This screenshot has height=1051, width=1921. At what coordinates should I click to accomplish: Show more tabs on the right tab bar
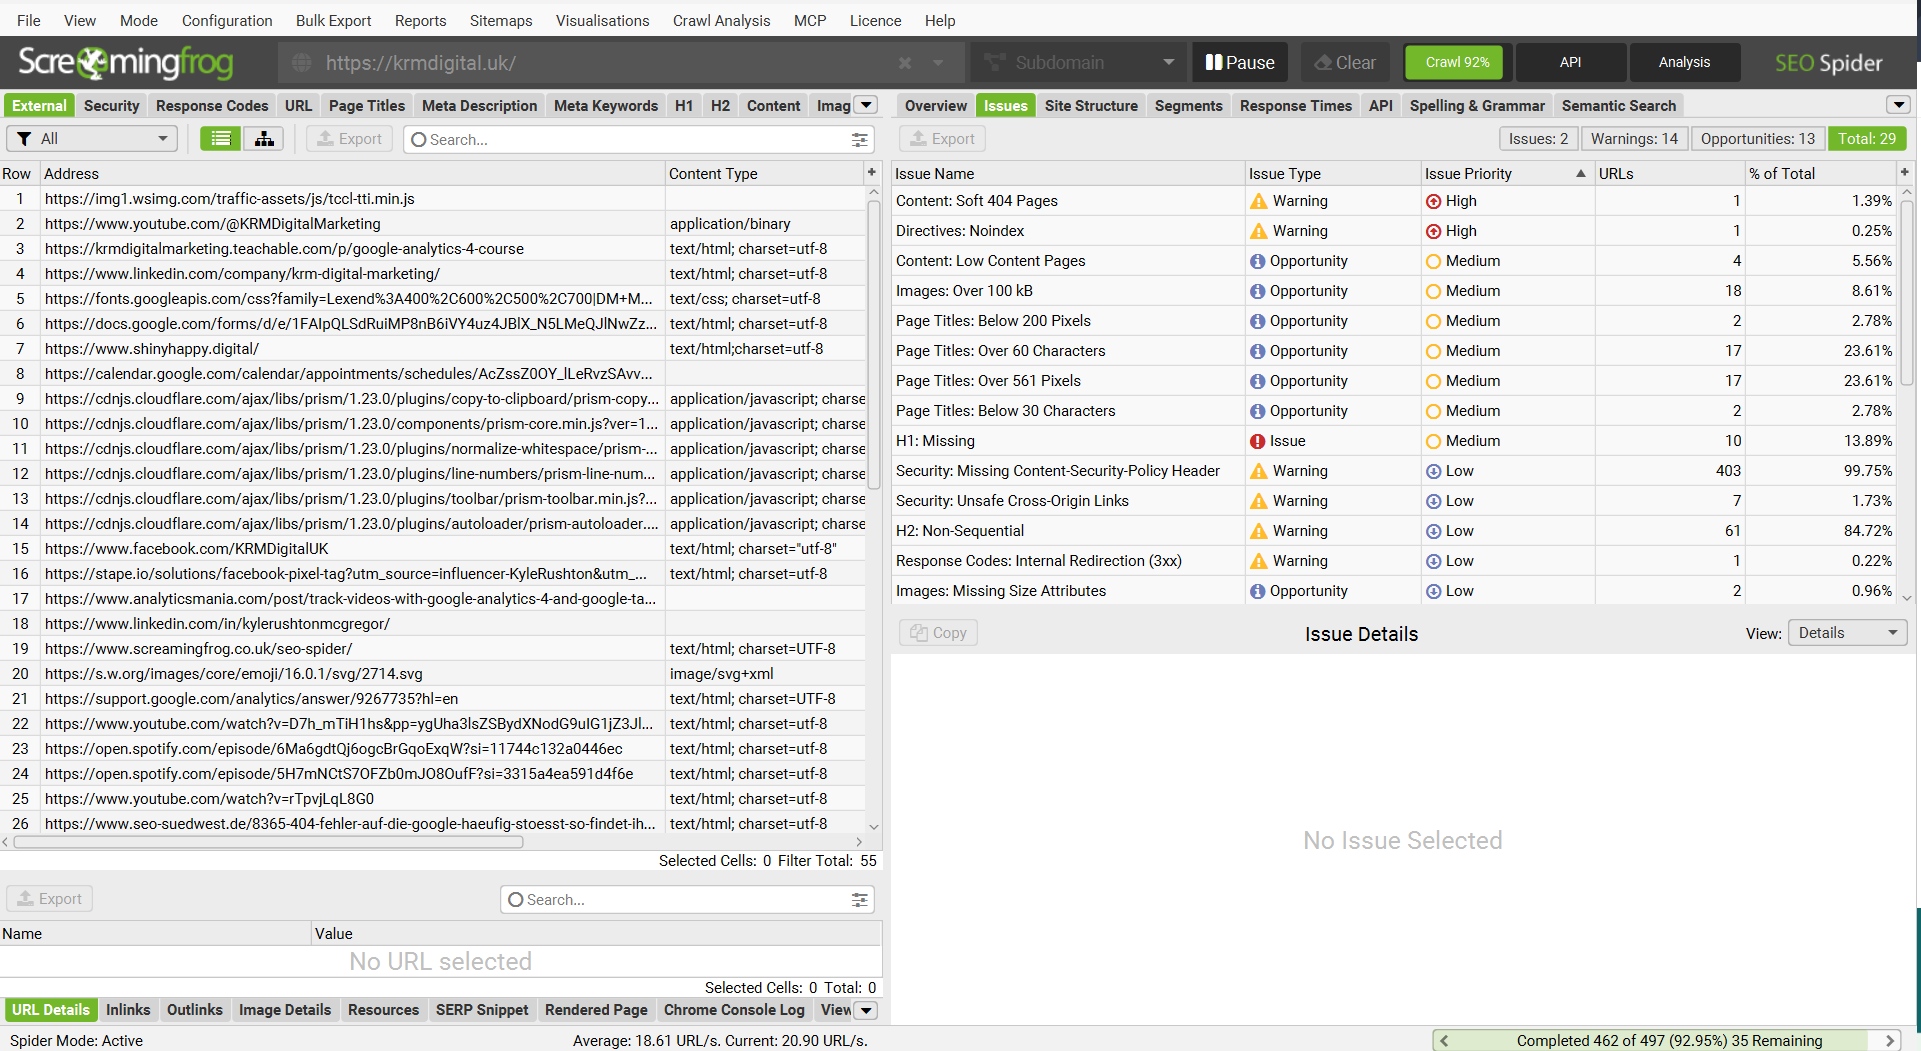tap(1898, 105)
